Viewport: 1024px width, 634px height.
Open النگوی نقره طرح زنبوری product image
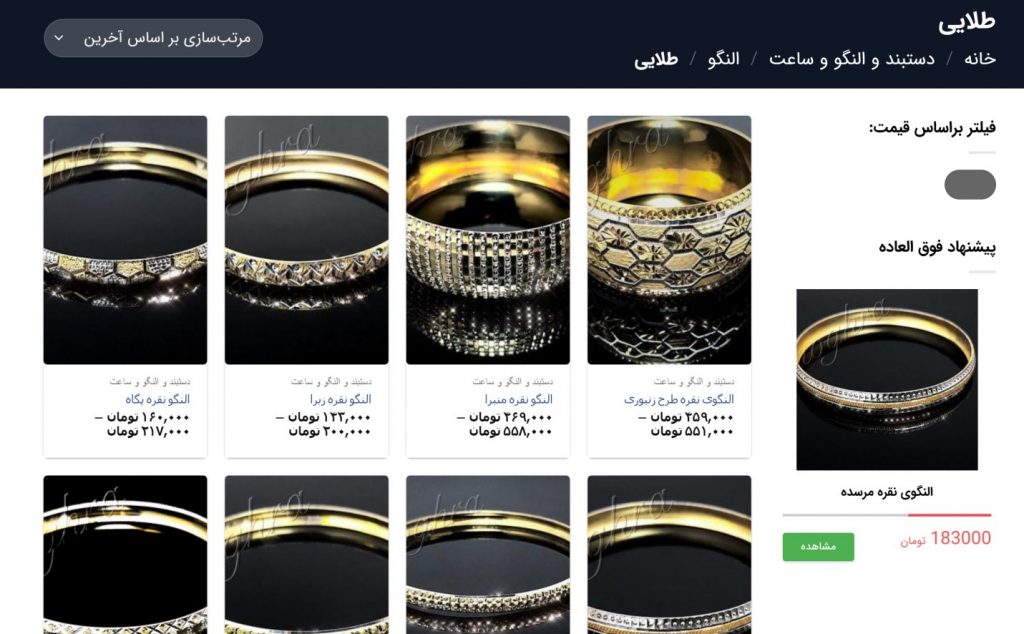(x=669, y=240)
